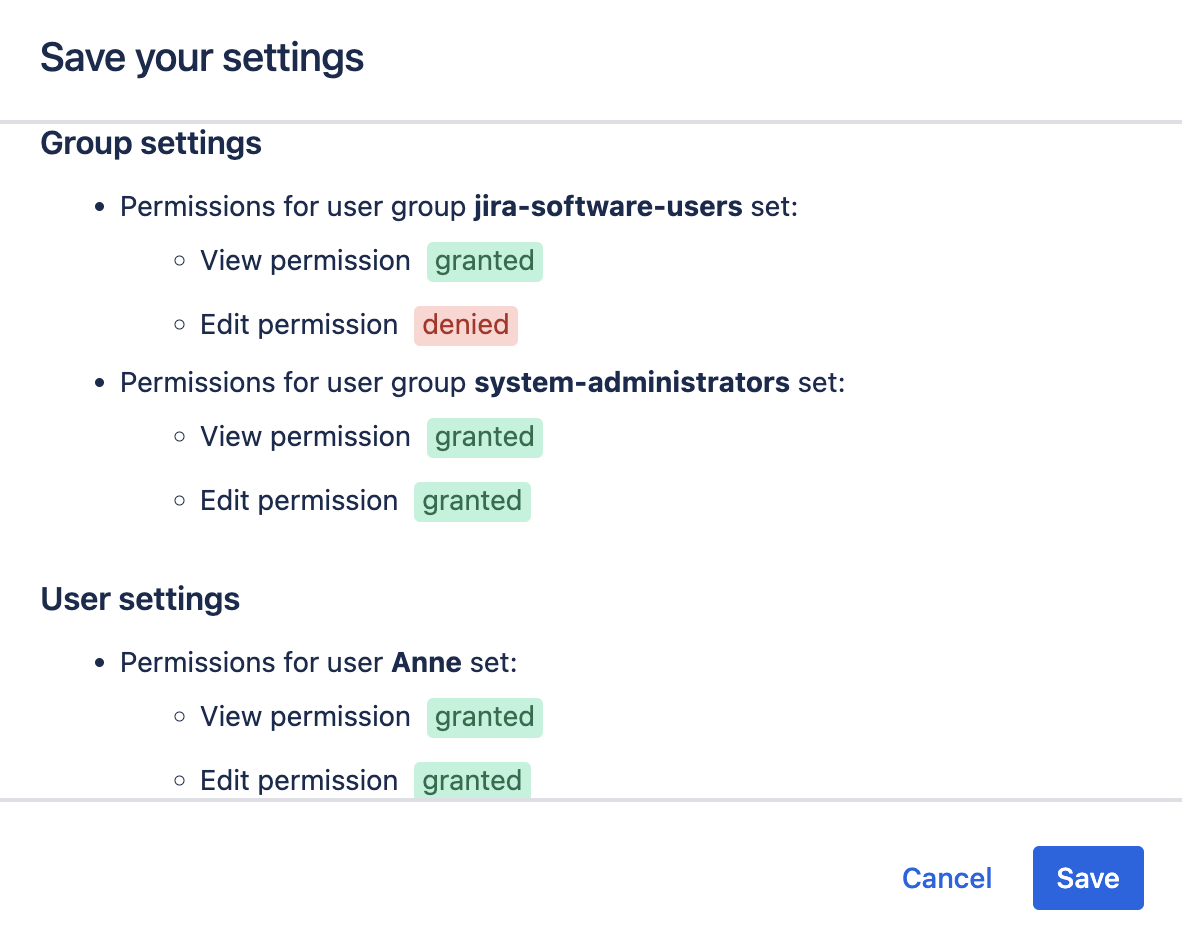
Task: Select the granted badge for Anne's edit permission
Action: click(x=472, y=780)
